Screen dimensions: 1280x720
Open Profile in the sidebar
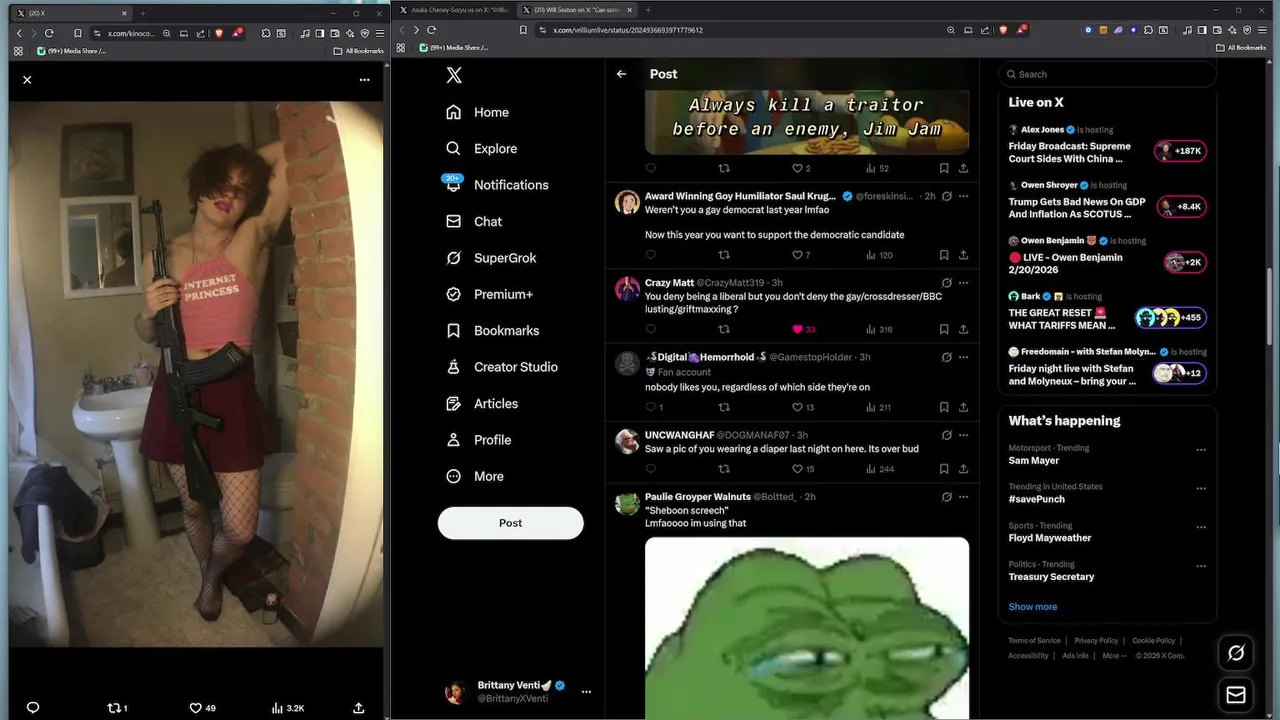pyautogui.click(x=478, y=440)
